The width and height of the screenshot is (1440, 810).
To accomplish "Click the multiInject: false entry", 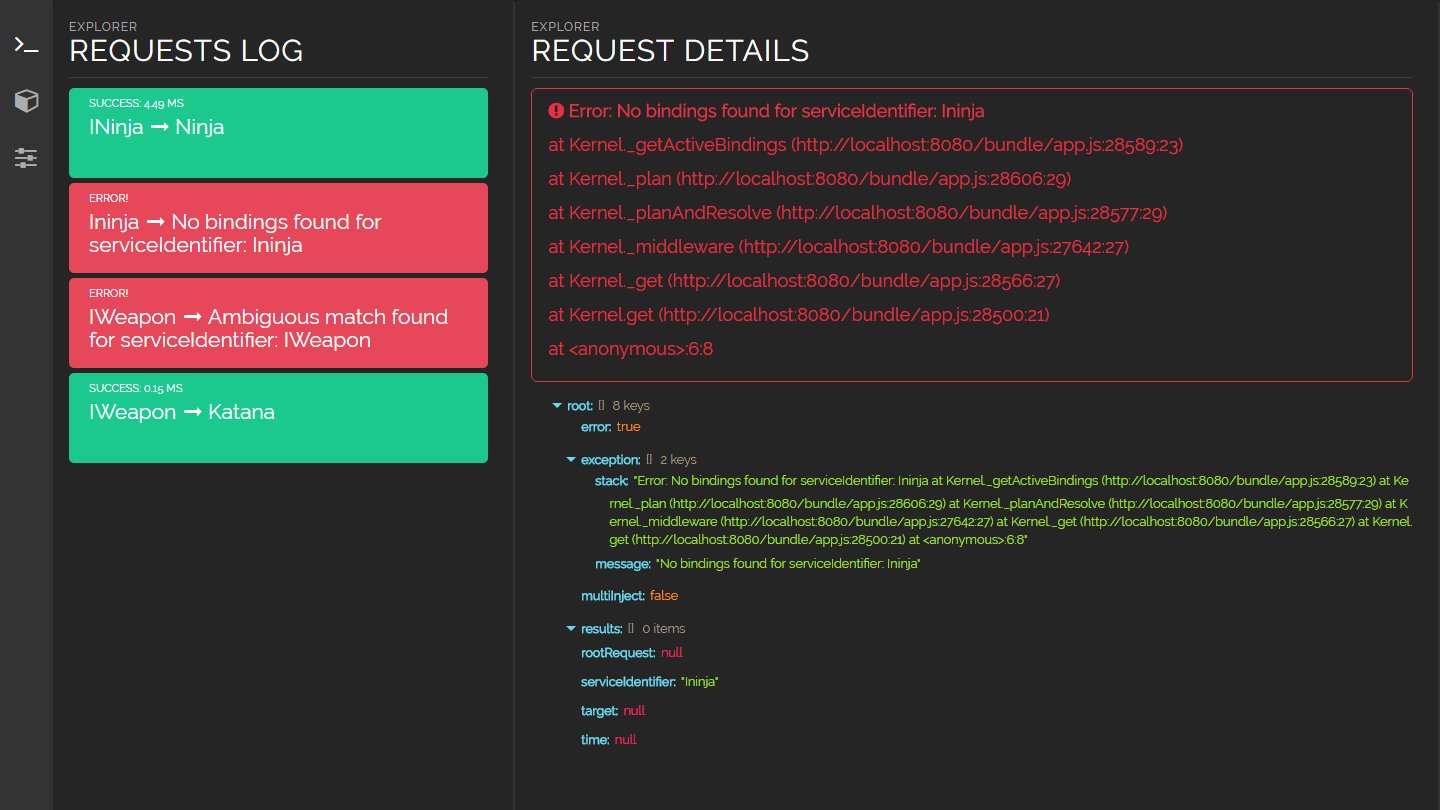I will [629, 596].
